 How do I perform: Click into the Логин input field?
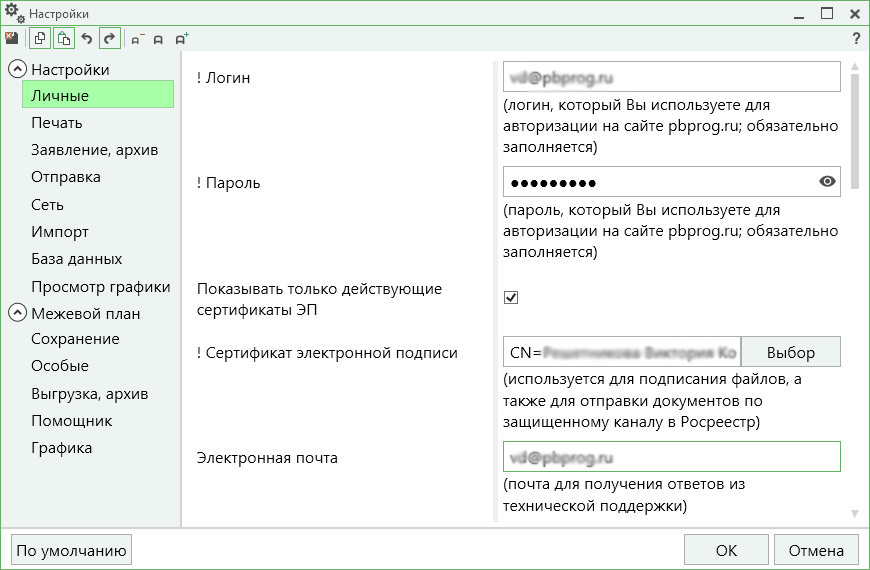point(671,77)
